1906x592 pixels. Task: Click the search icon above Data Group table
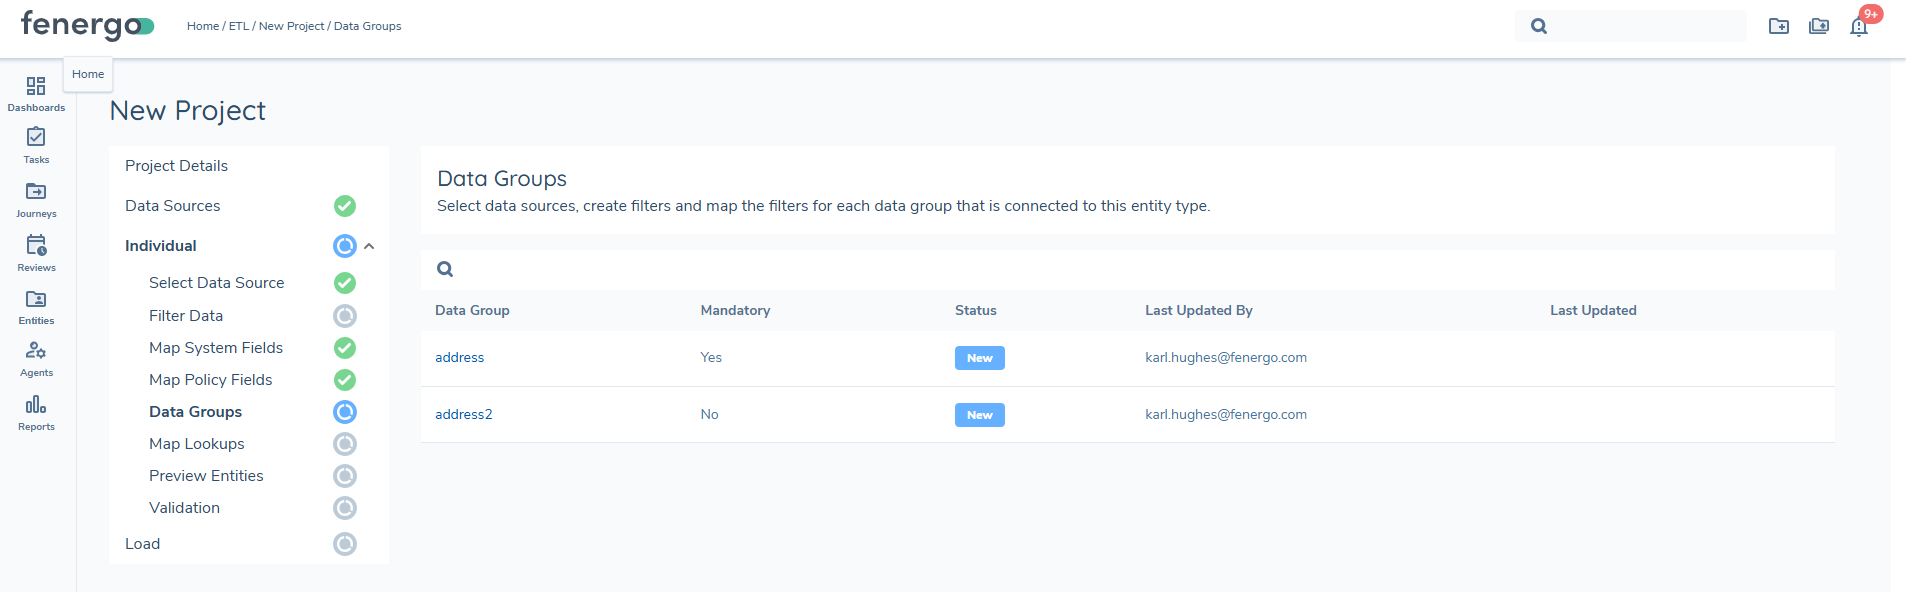[445, 269]
